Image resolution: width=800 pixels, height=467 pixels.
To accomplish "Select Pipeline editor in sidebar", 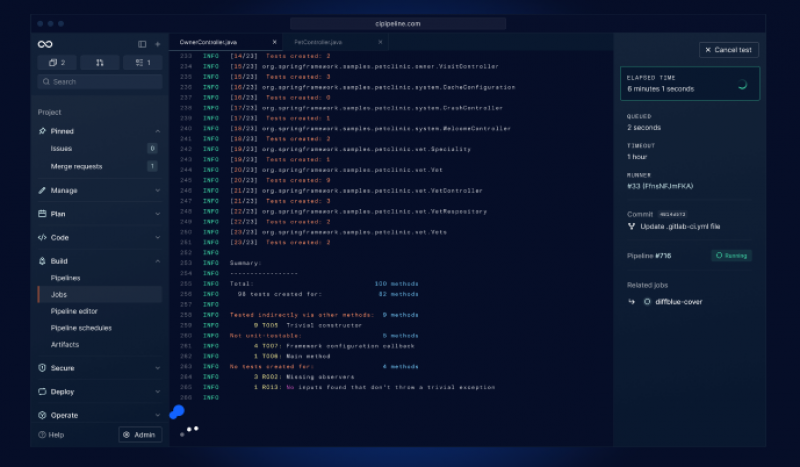I will tap(74, 311).
